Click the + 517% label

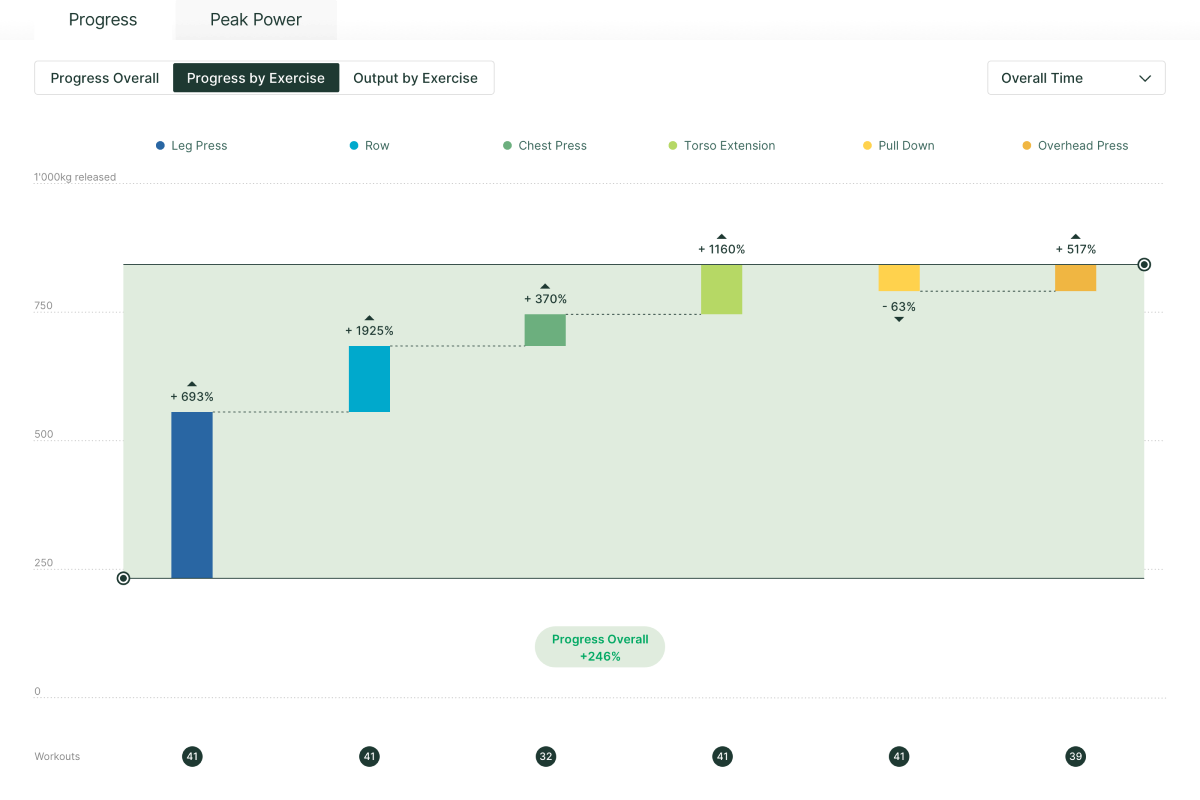(1076, 249)
